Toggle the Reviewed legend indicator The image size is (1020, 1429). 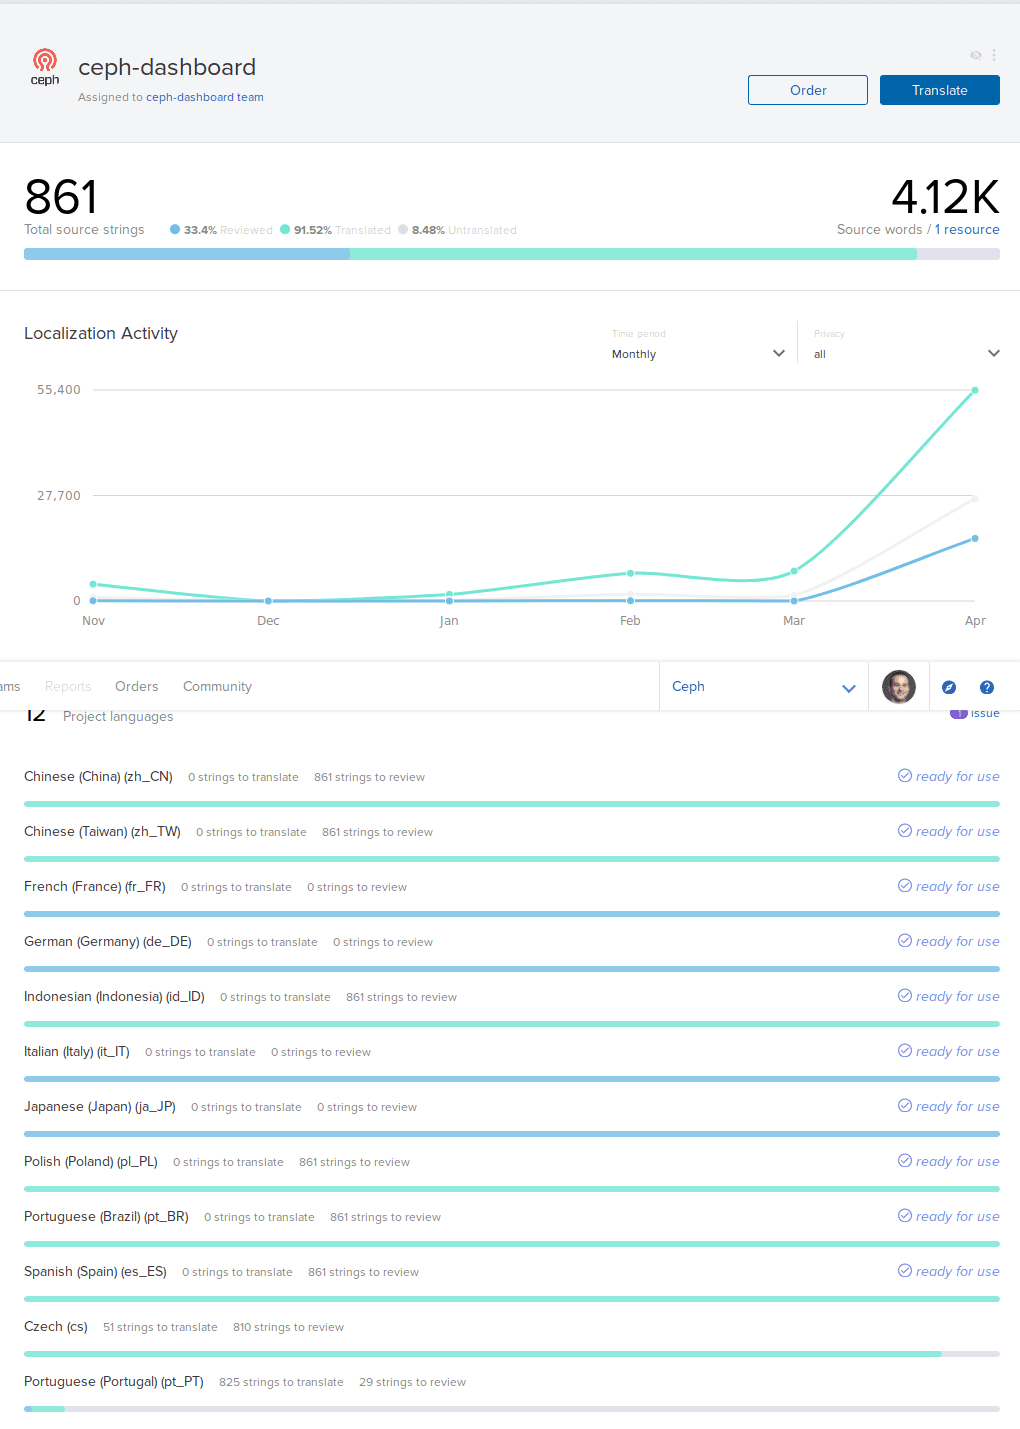coord(175,230)
